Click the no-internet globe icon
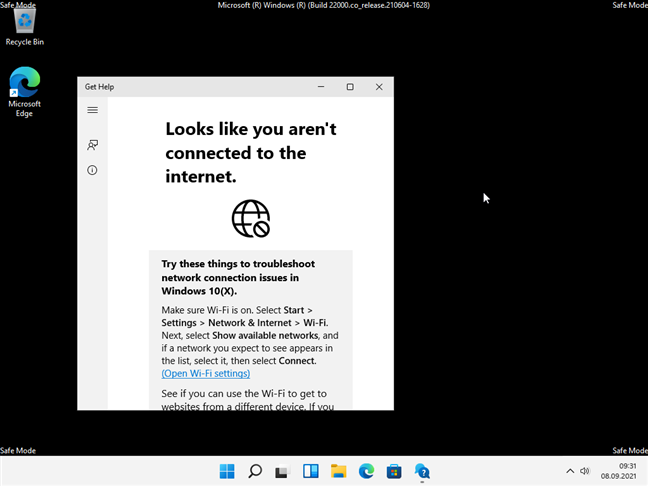The image size is (648, 486). [x=250, y=218]
